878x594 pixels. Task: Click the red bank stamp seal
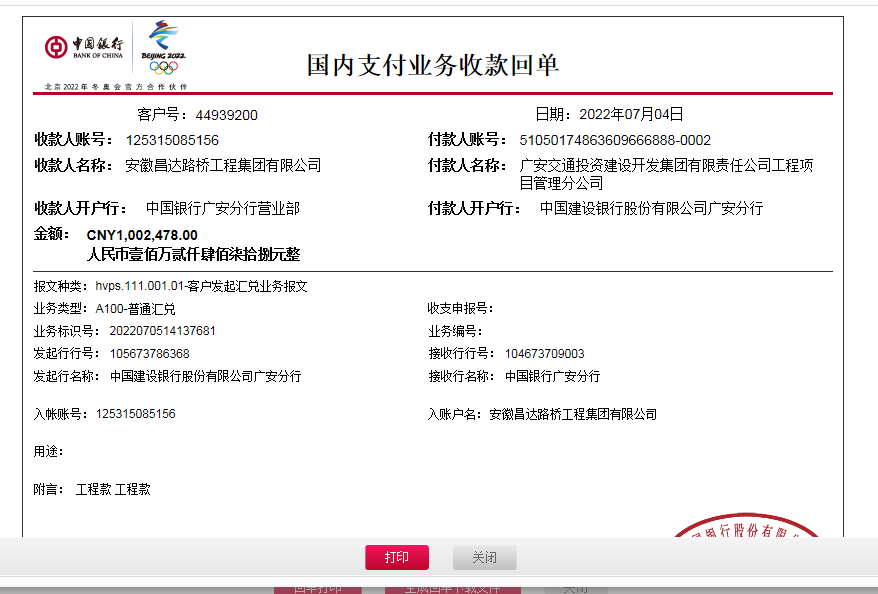745,530
